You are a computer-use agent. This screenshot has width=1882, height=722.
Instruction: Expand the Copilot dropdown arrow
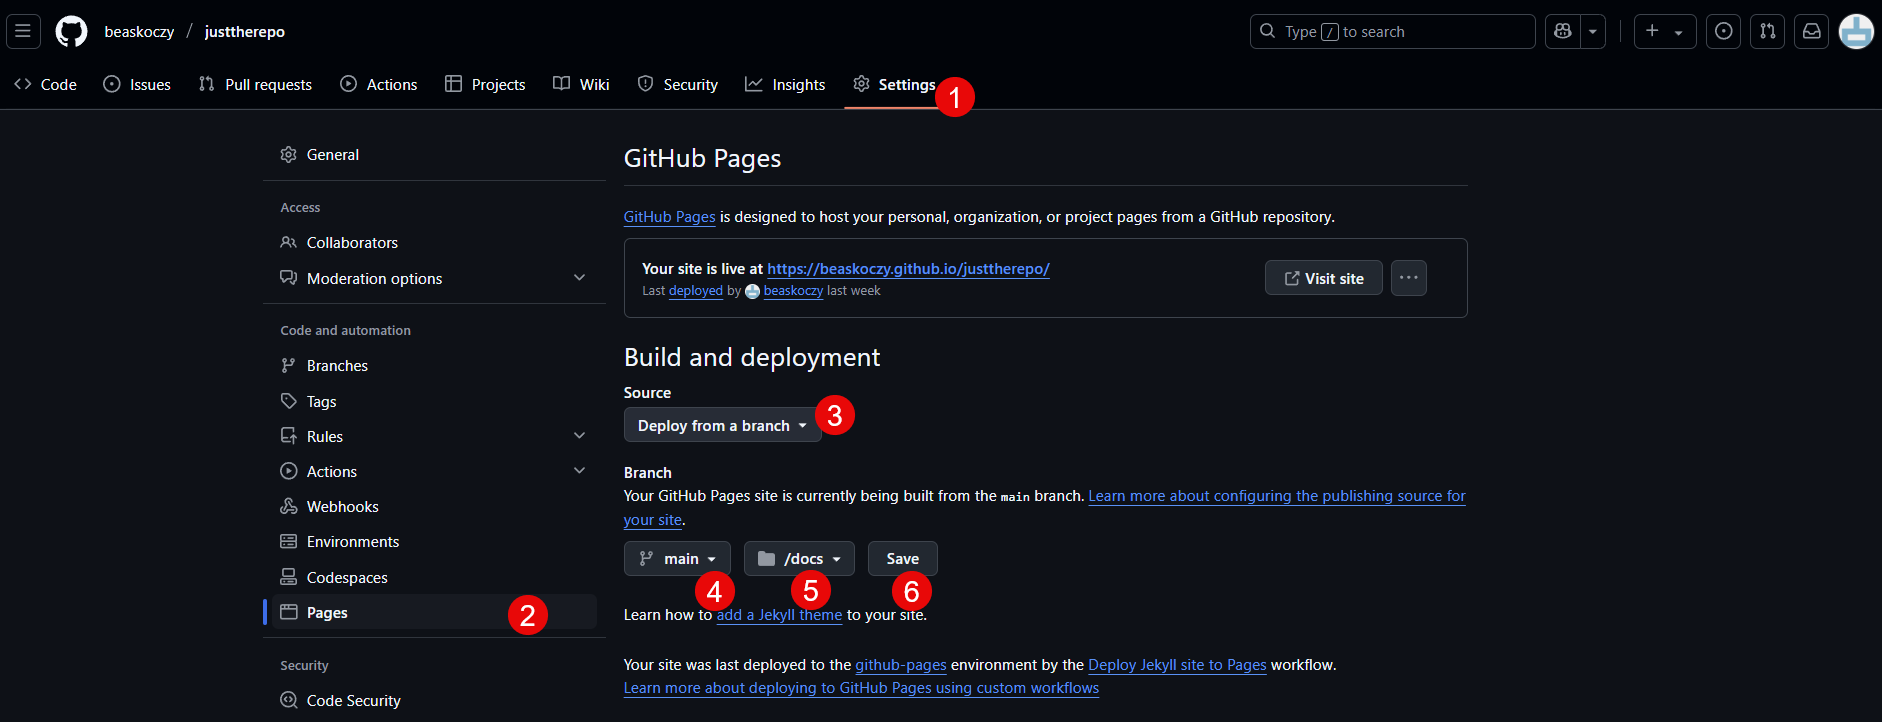tap(1593, 32)
